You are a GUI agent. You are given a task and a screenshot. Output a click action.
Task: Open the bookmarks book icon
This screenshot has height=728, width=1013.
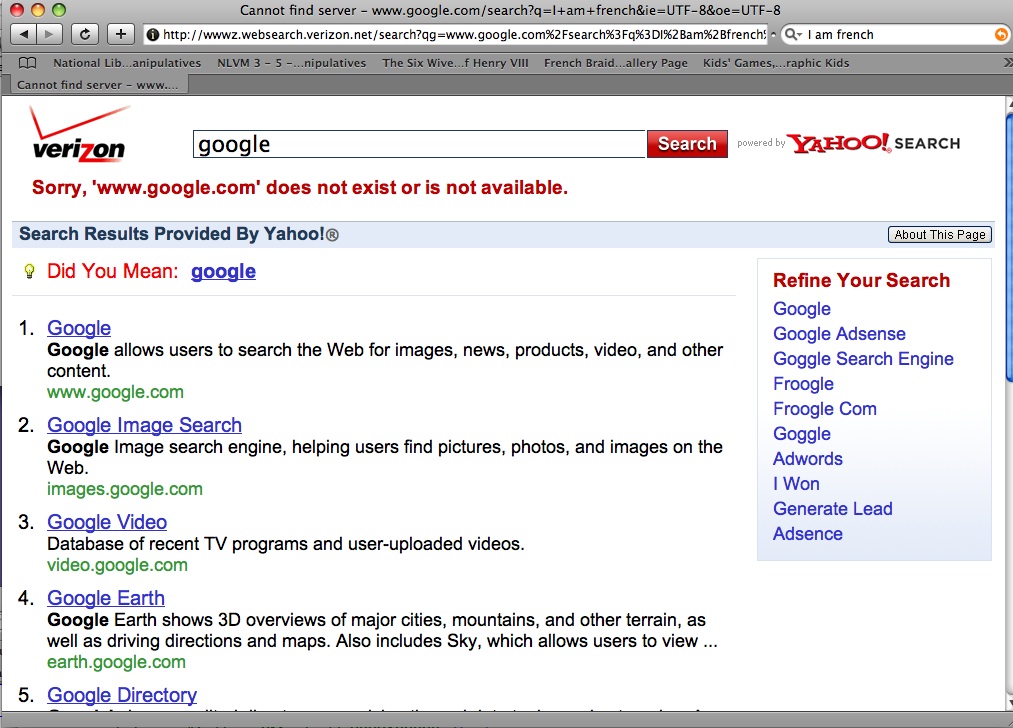coord(27,63)
